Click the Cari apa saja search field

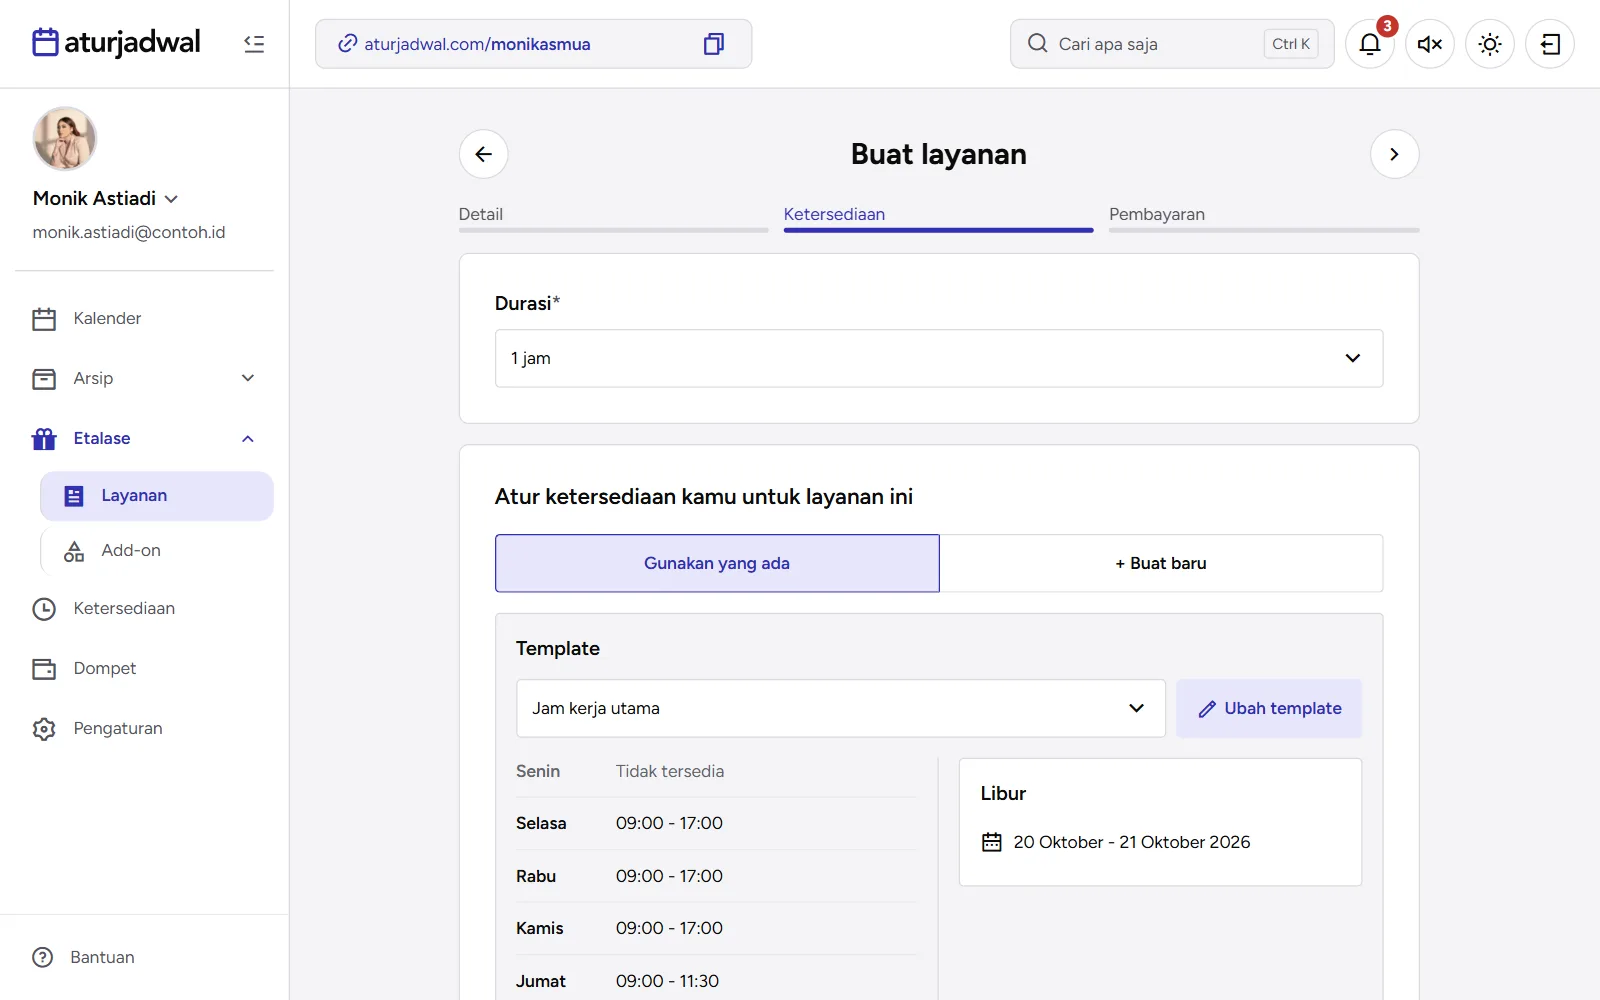pos(1172,44)
